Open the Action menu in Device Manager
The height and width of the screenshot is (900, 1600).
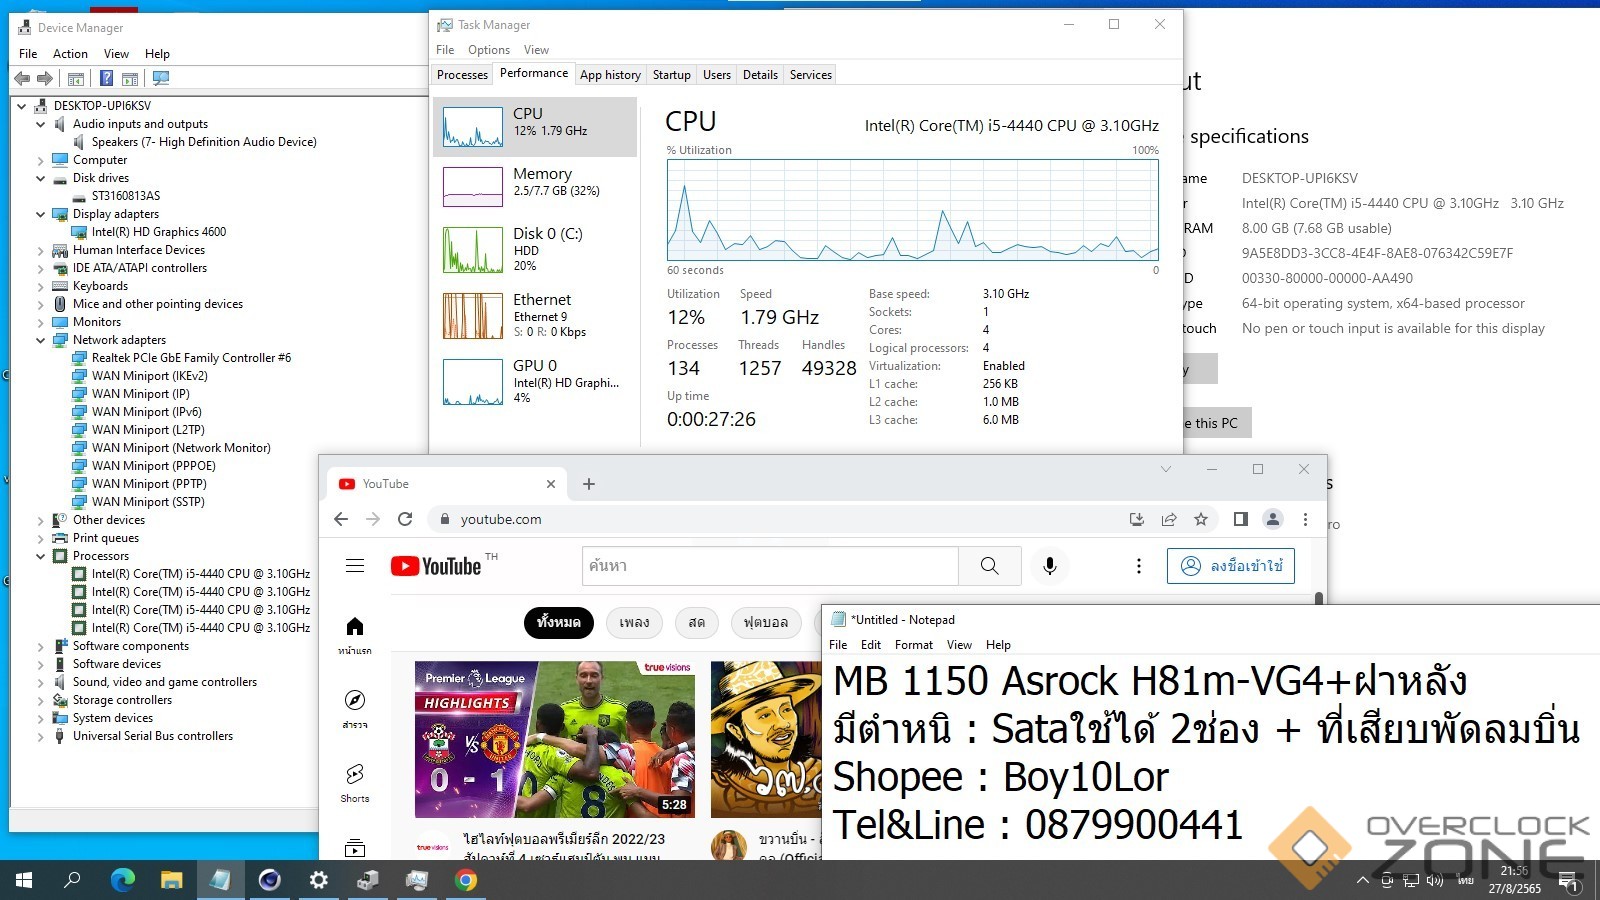click(70, 54)
